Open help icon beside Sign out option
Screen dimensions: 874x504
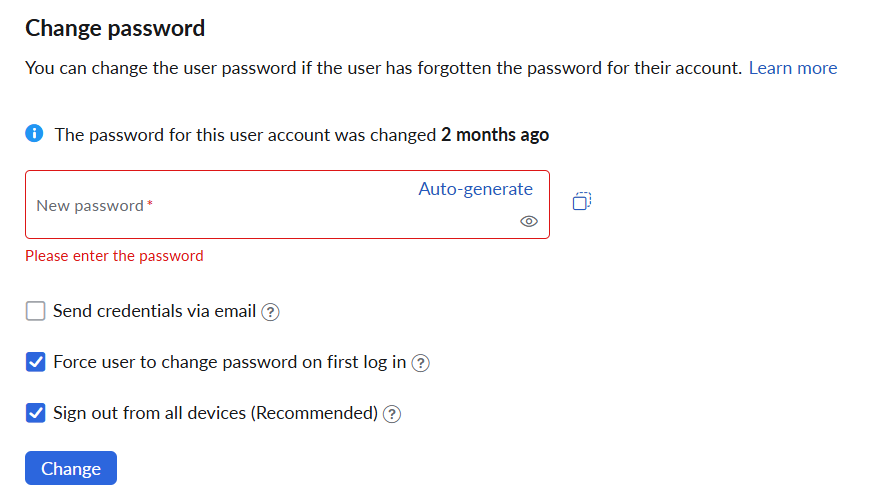point(392,414)
